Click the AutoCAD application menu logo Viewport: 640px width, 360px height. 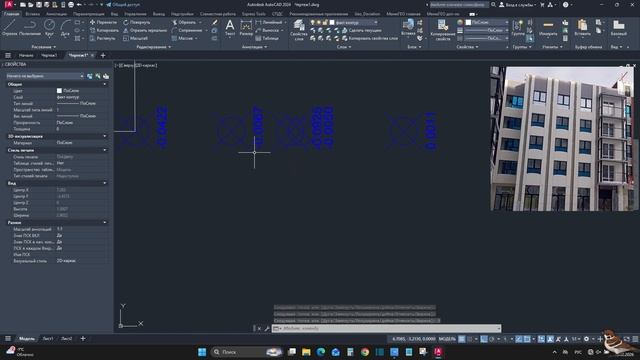pyautogui.click(x=9, y=4)
